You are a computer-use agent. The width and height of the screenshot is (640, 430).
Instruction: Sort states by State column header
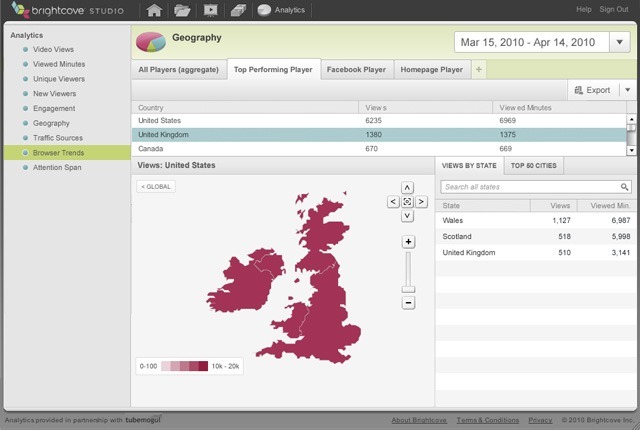point(483,206)
